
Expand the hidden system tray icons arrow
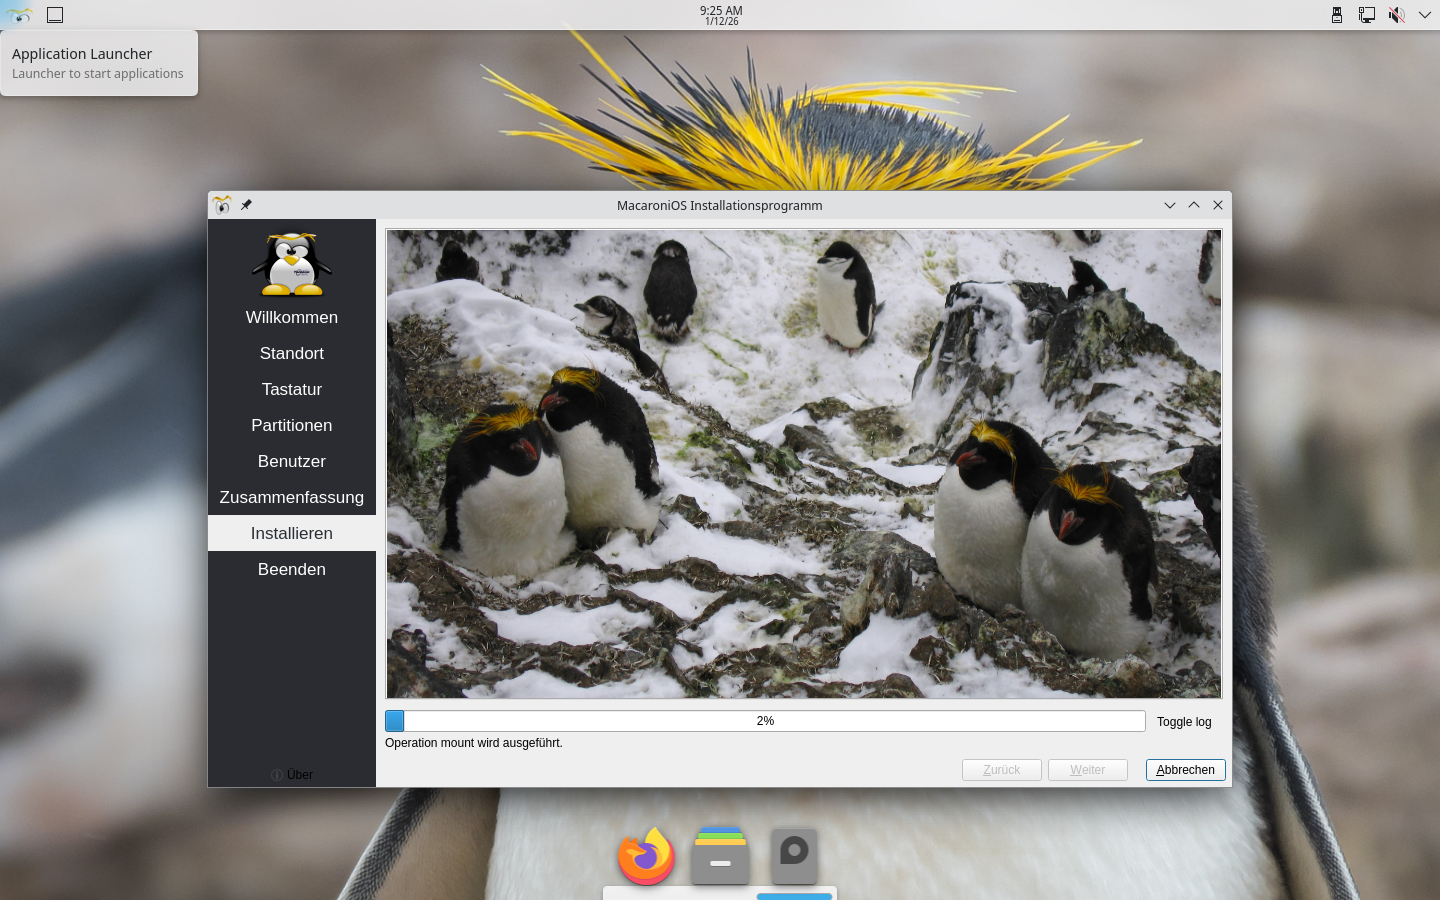[1424, 15]
